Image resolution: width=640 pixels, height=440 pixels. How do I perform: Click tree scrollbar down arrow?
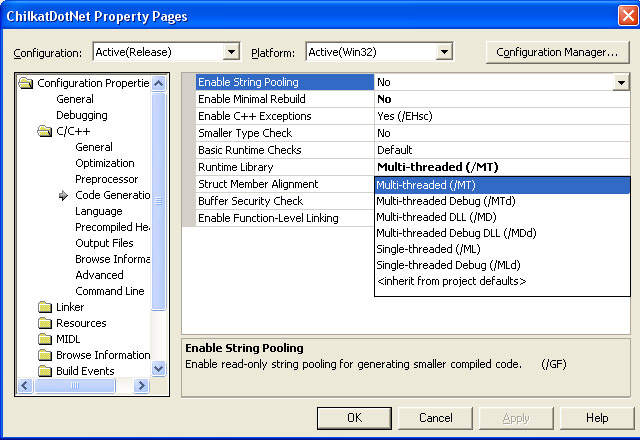(x=158, y=369)
